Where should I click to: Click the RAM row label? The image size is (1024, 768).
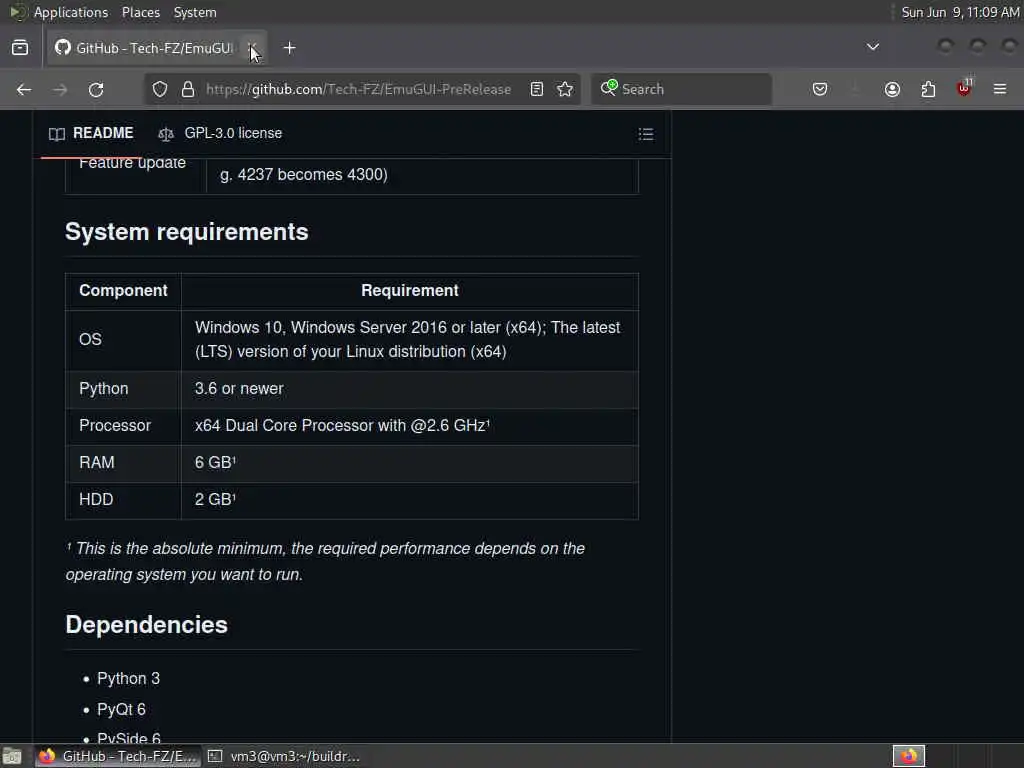pyautogui.click(x=97, y=462)
